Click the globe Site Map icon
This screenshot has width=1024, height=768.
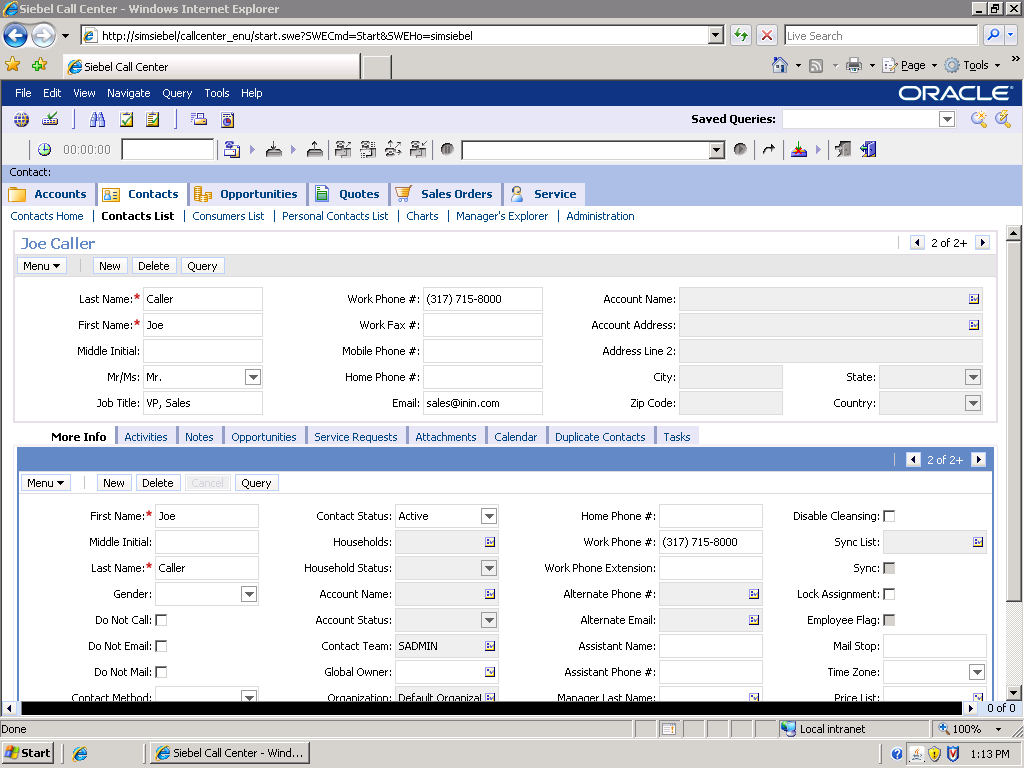coord(21,120)
